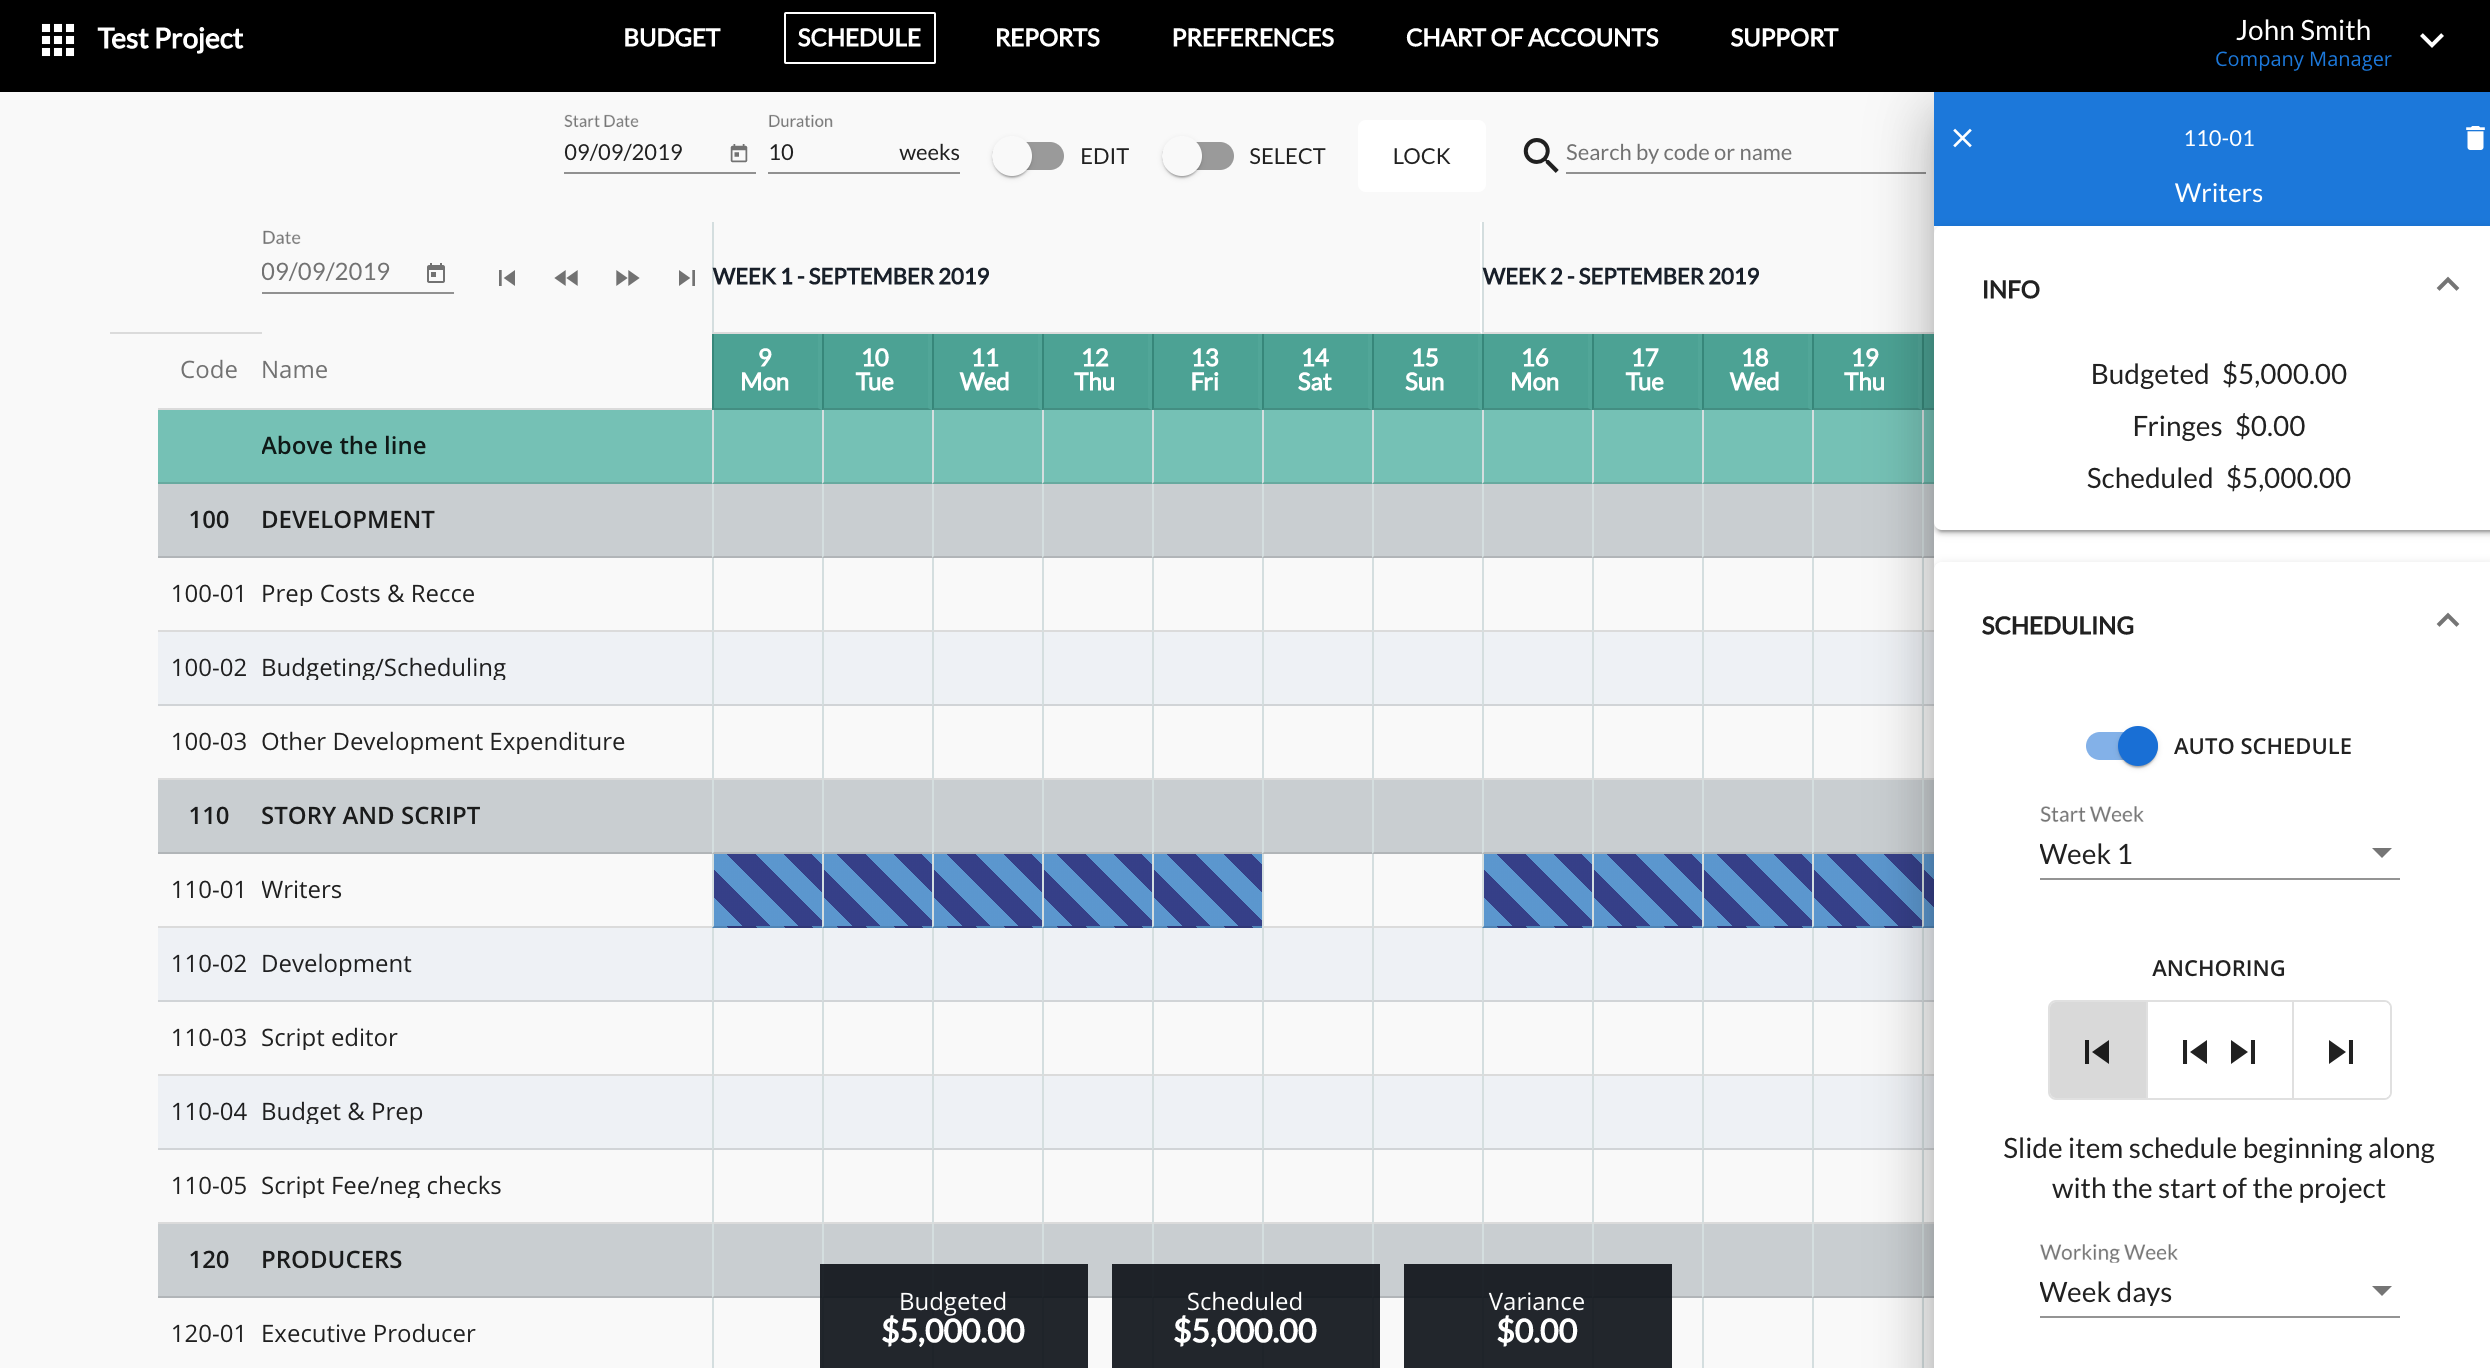Screen dimensions: 2490x1368
Task: Anchor schedule to project end
Action: pyautogui.click(x=2341, y=1051)
